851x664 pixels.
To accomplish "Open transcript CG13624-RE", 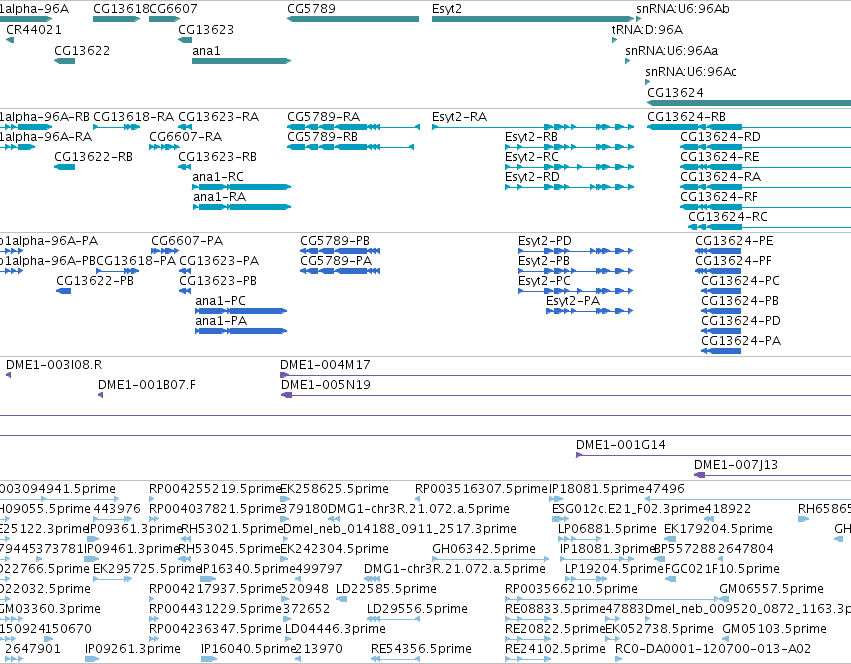I will click(765, 167).
